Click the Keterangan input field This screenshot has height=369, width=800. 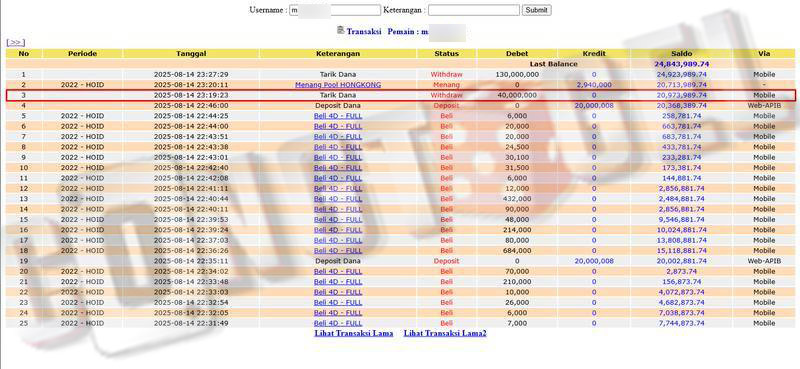(x=473, y=10)
